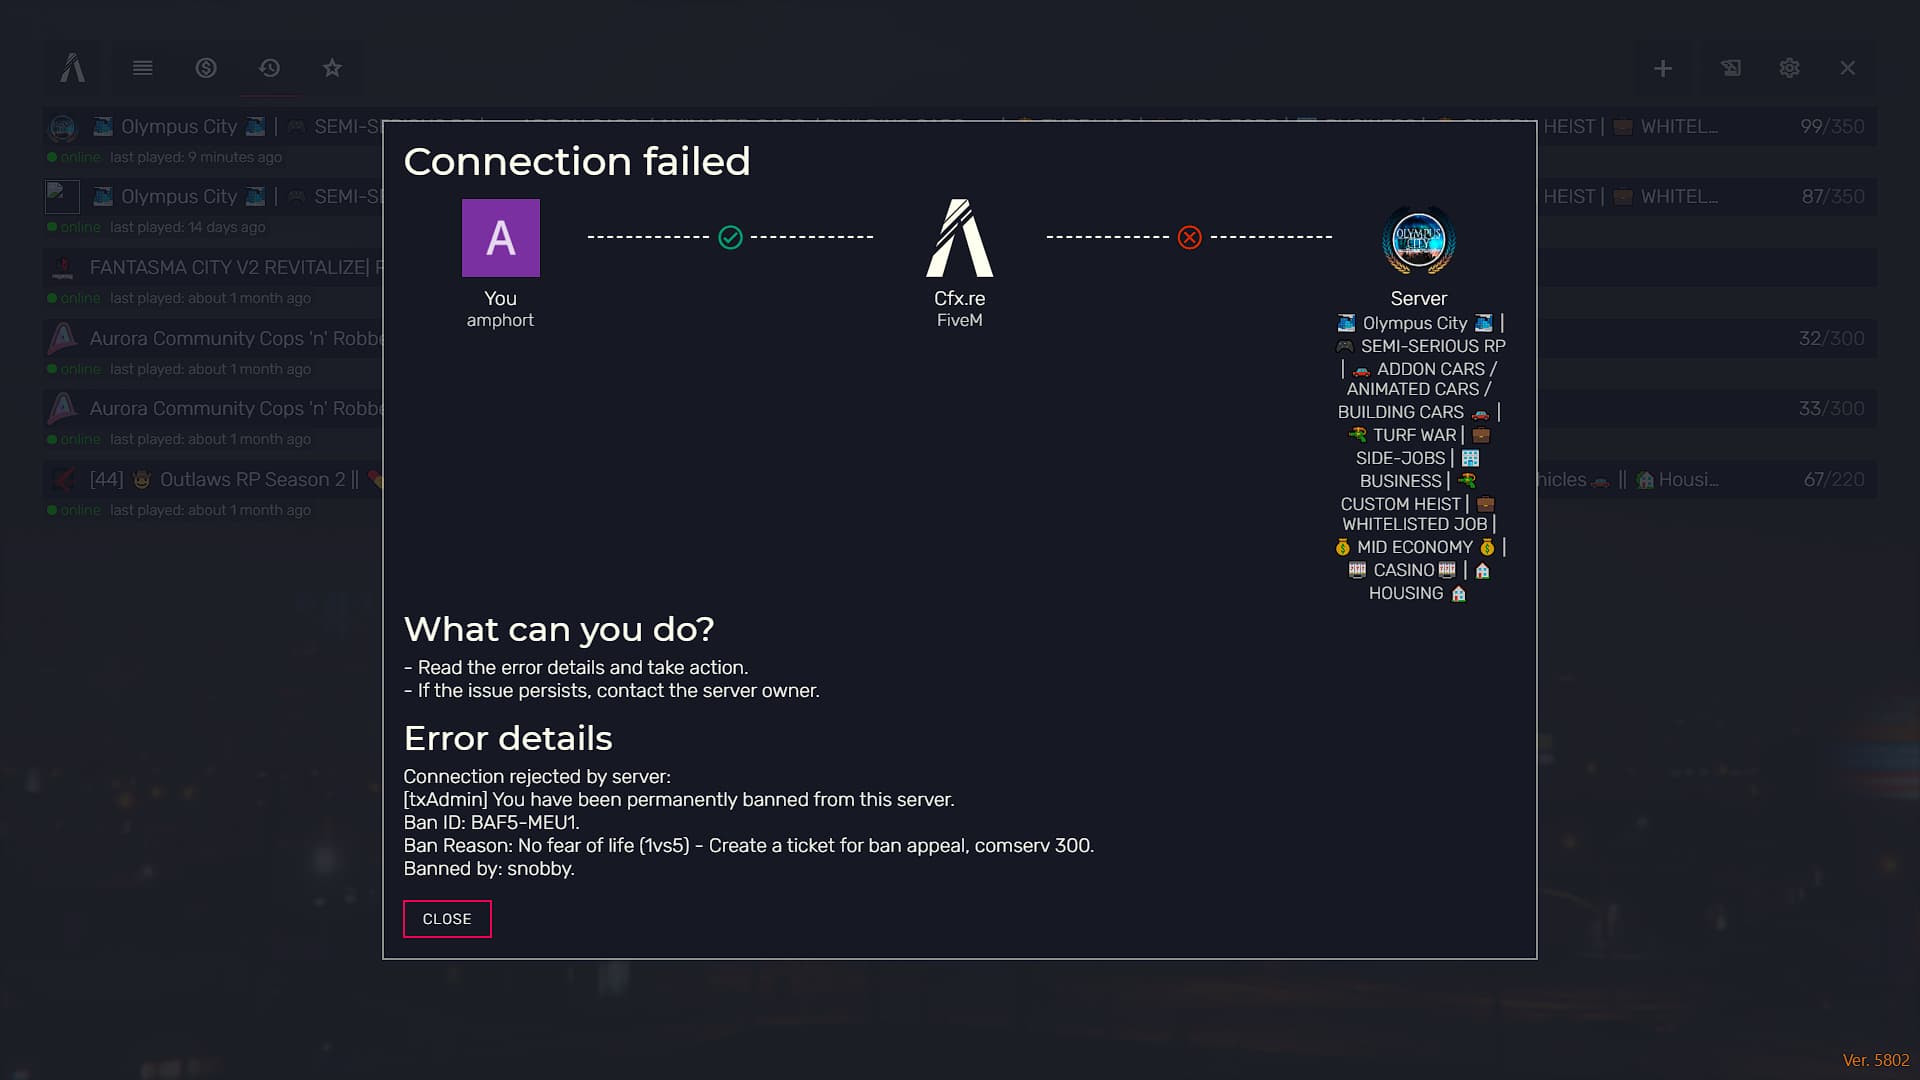This screenshot has height=1080, width=1920.
Task: Click the red failed connection status icon
Action: pos(1189,237)
